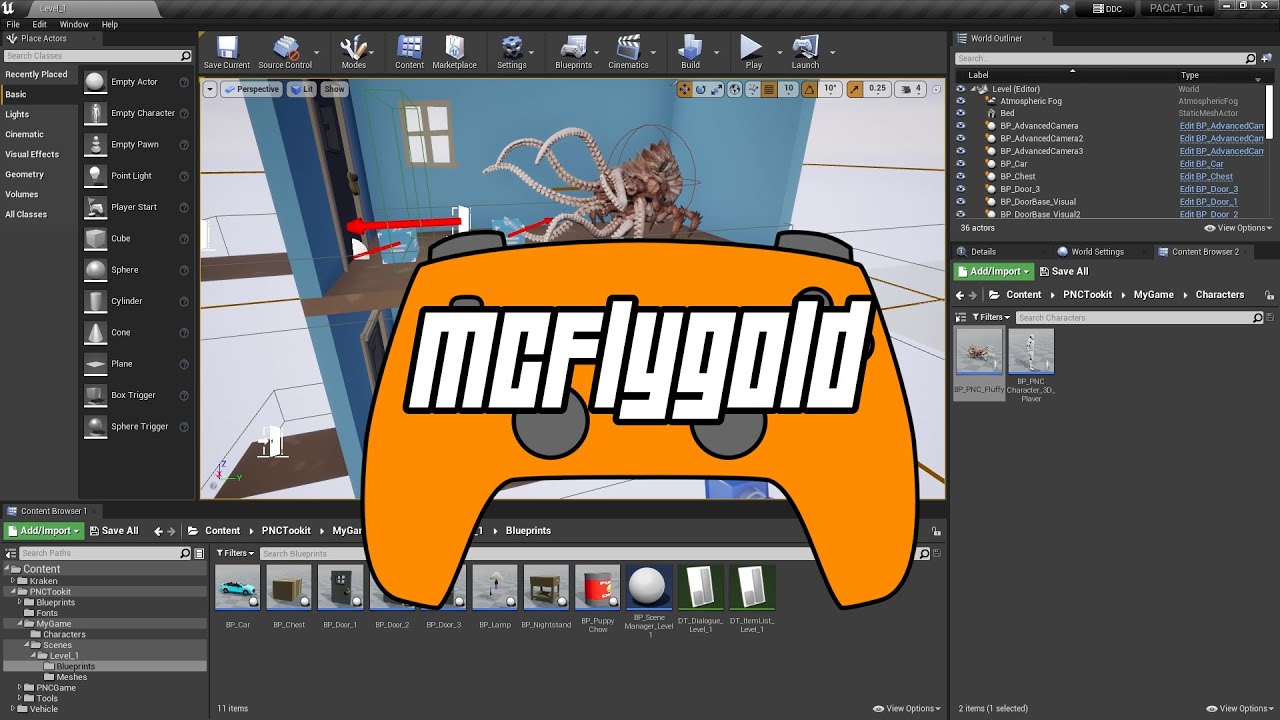Image resolution: width=1280 pixels, height=720 pixels.
Task: Toggle visibility of Bed in World Outliner
Action: click(961, 113)
